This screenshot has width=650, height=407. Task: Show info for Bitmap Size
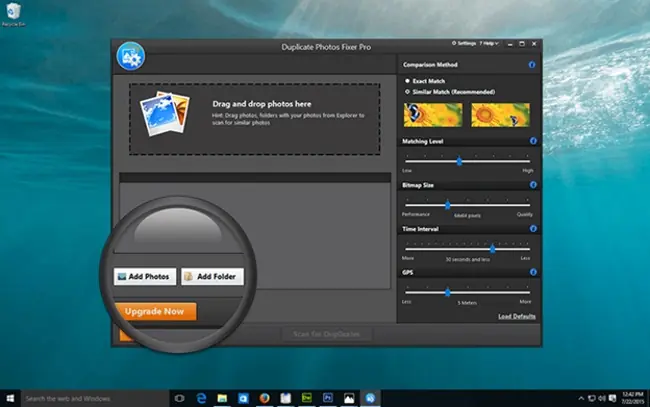[533, 185]
